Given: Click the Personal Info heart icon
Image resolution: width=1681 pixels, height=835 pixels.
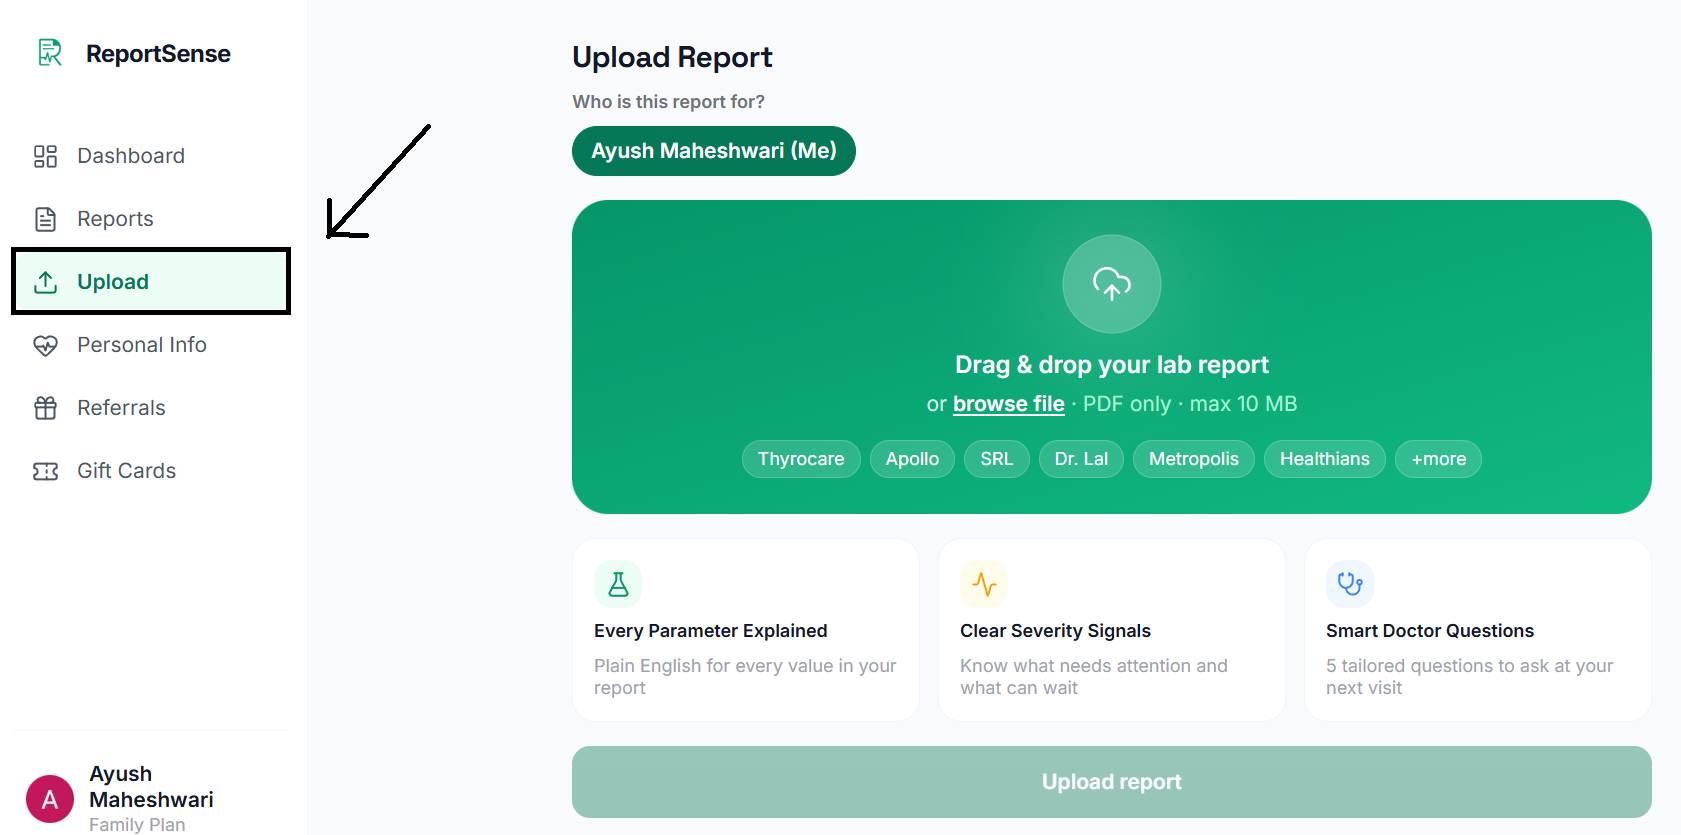Looking at the screenshot, I should click(x=45, y=345).
